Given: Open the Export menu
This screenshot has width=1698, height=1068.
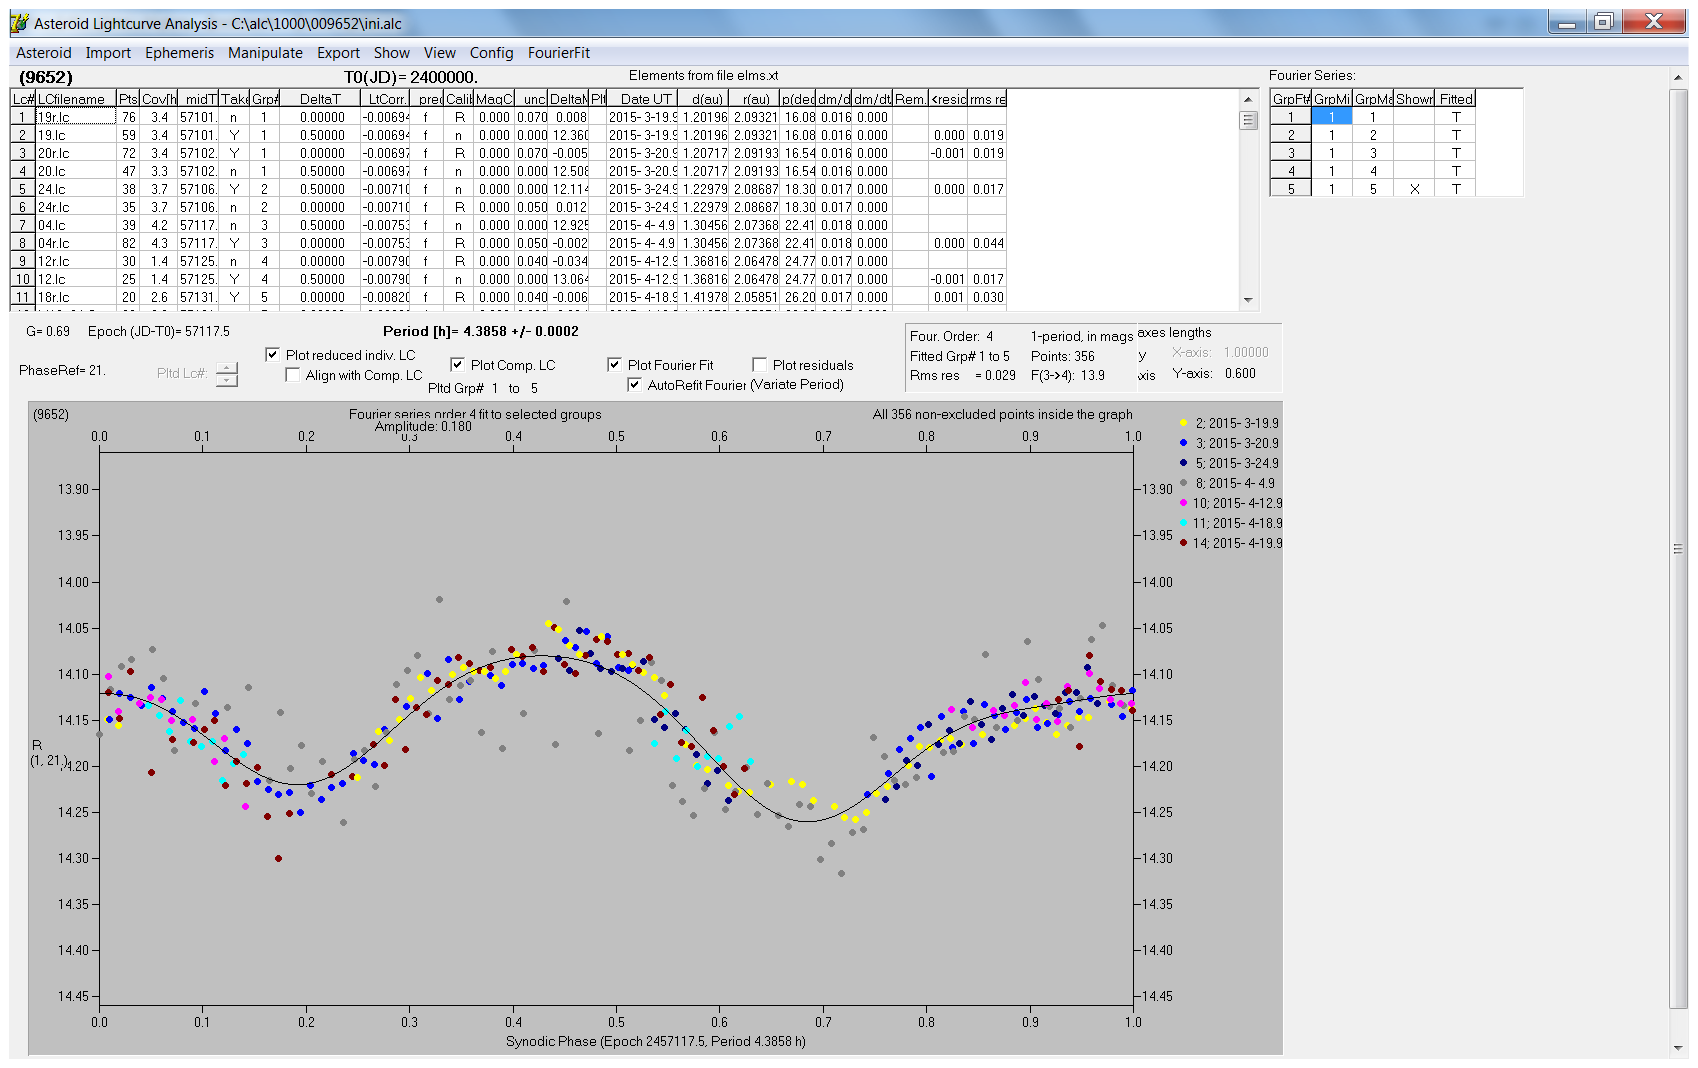Looking at the screenshot, I should click(x=338, y=53).
